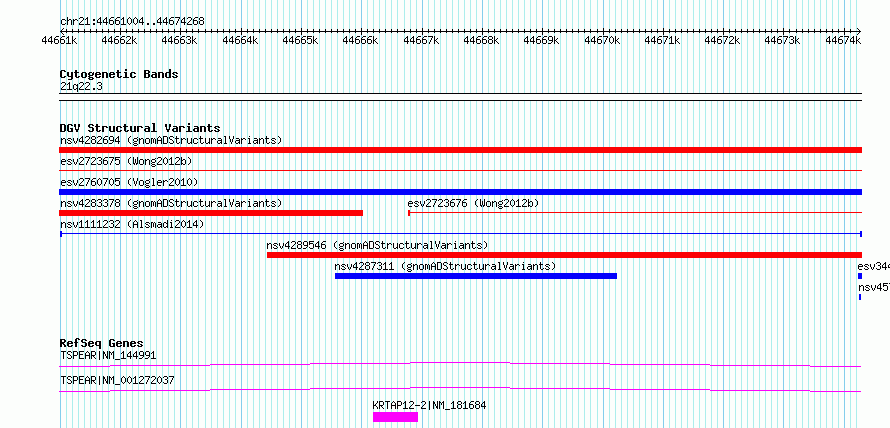Click the thin blue nsv1111232 variant line
This screenshot has height=428, width=890.
click(x=460, y=234)
